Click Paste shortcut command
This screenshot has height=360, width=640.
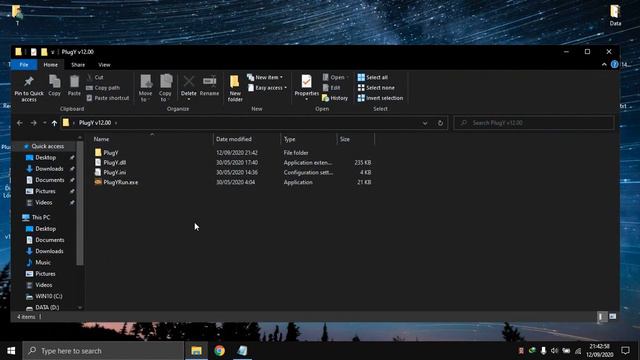(x=108, y=98)
